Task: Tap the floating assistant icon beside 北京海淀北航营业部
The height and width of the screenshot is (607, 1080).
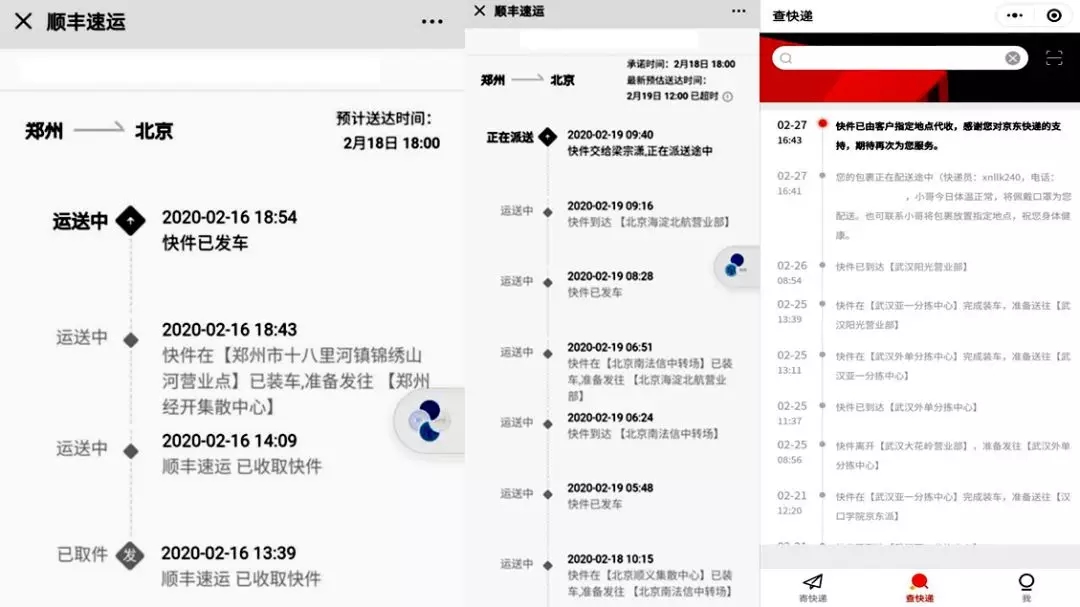Action: 737,264
